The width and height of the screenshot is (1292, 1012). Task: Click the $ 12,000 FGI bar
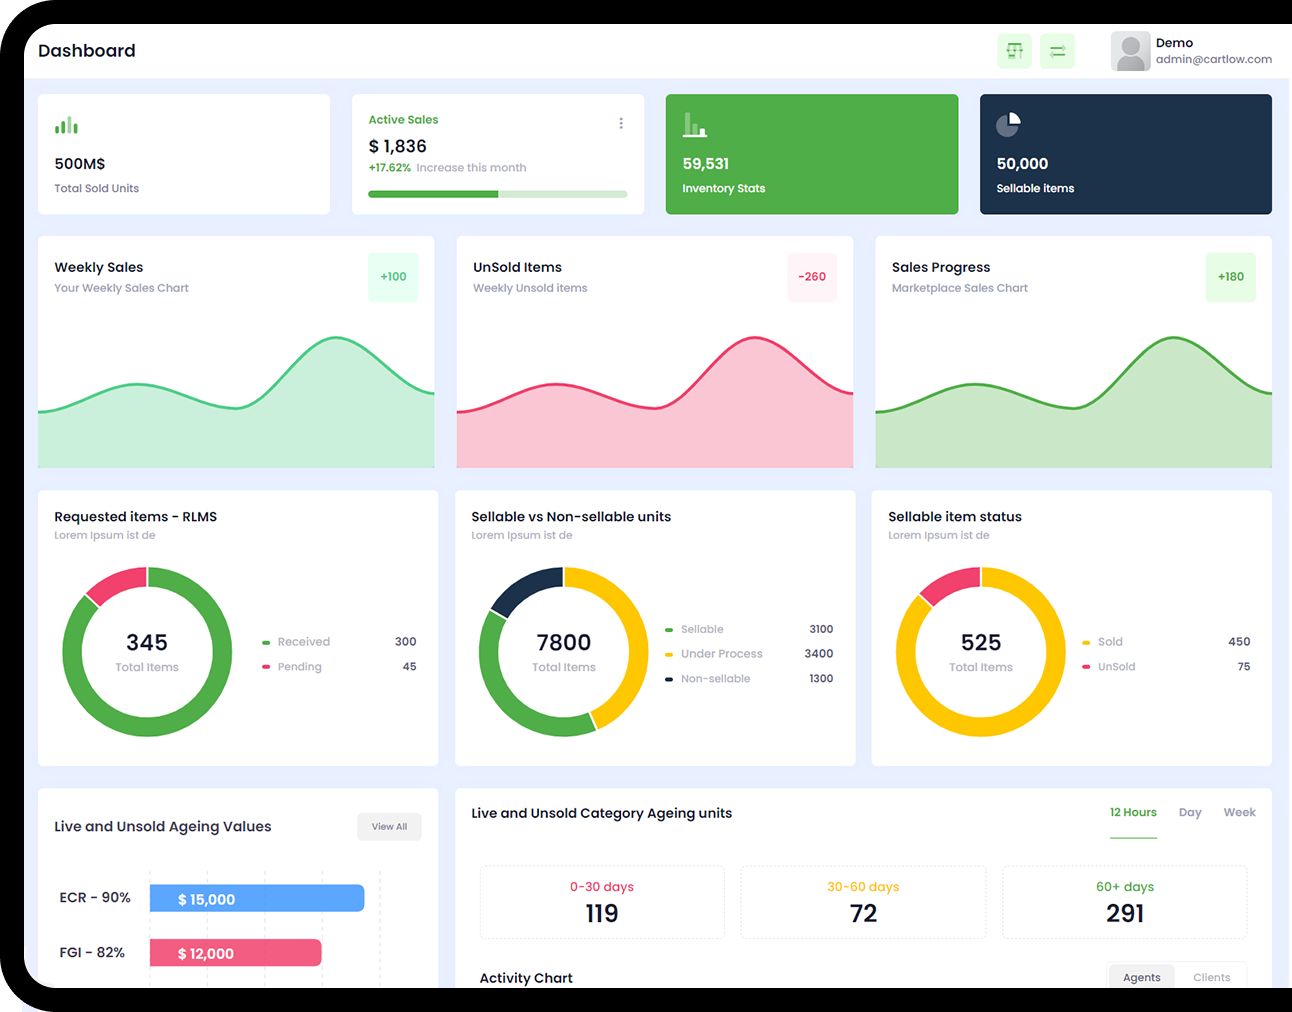click(236, 953)
